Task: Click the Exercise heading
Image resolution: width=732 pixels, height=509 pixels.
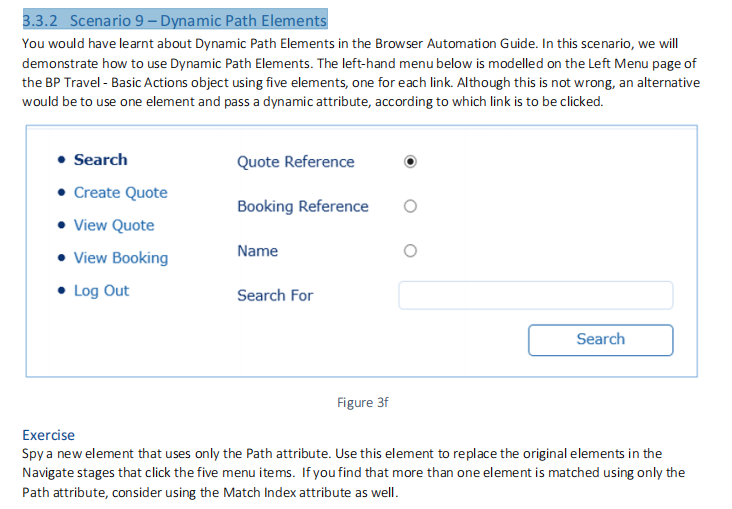Action: (x=48, y=435)
